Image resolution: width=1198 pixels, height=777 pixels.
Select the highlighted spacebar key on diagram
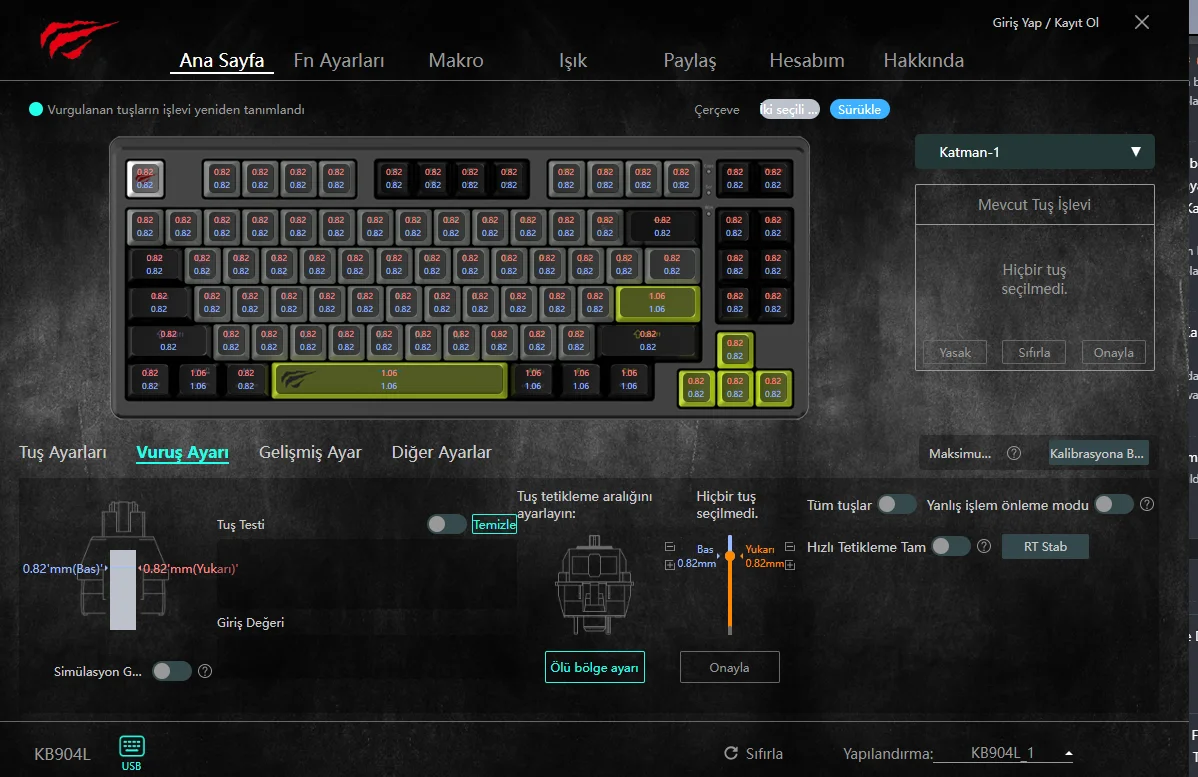click(x=390, y=380)
